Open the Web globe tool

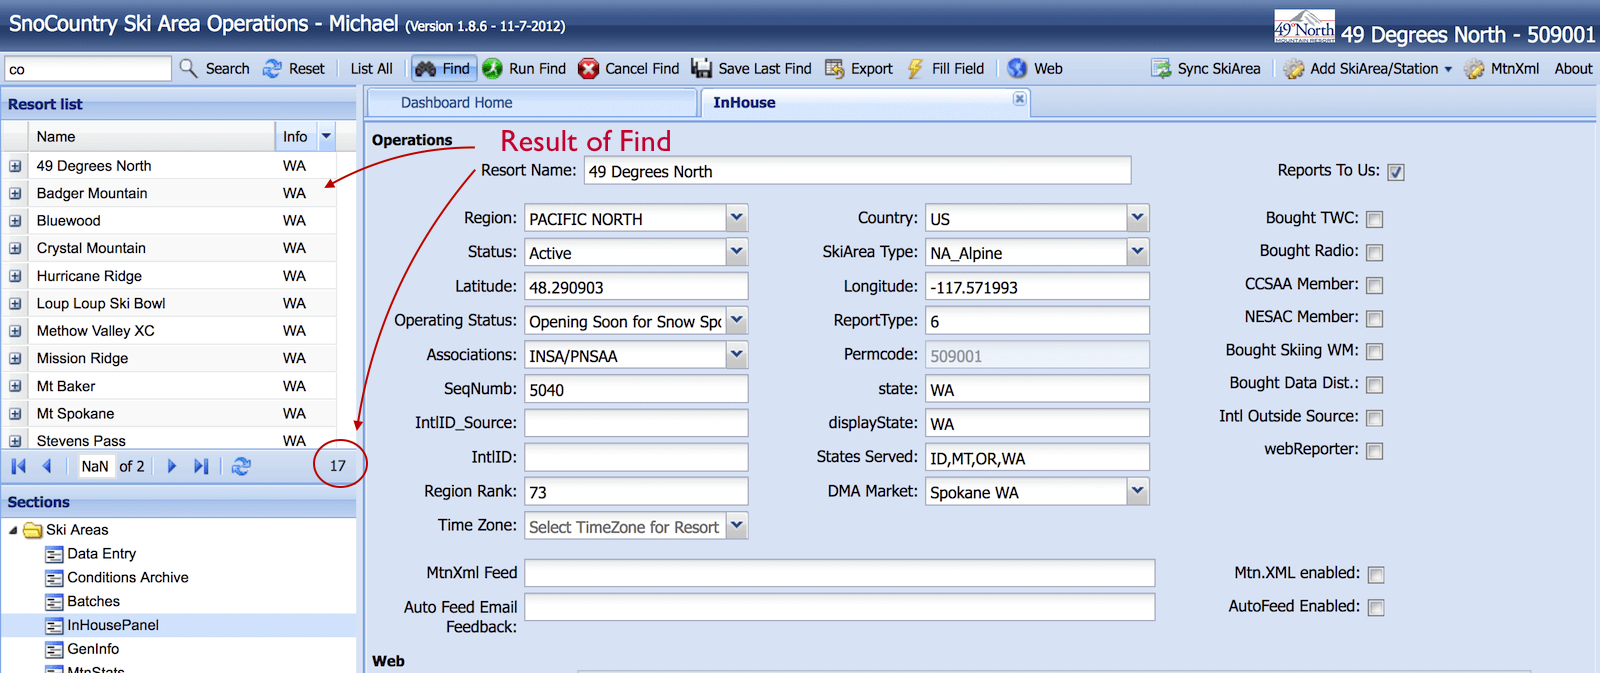click(x=1017, y=68)
